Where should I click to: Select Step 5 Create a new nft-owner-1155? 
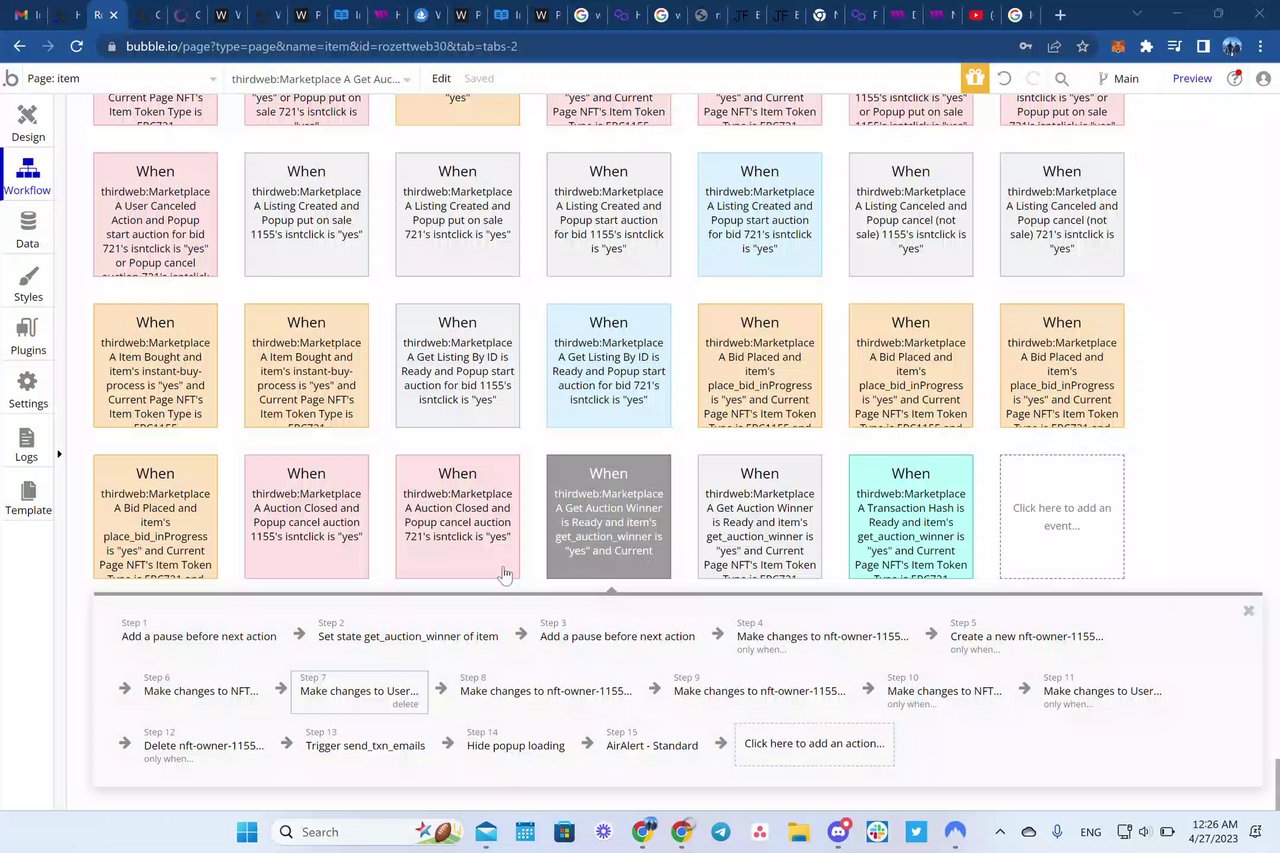[x=1027, y=636]
